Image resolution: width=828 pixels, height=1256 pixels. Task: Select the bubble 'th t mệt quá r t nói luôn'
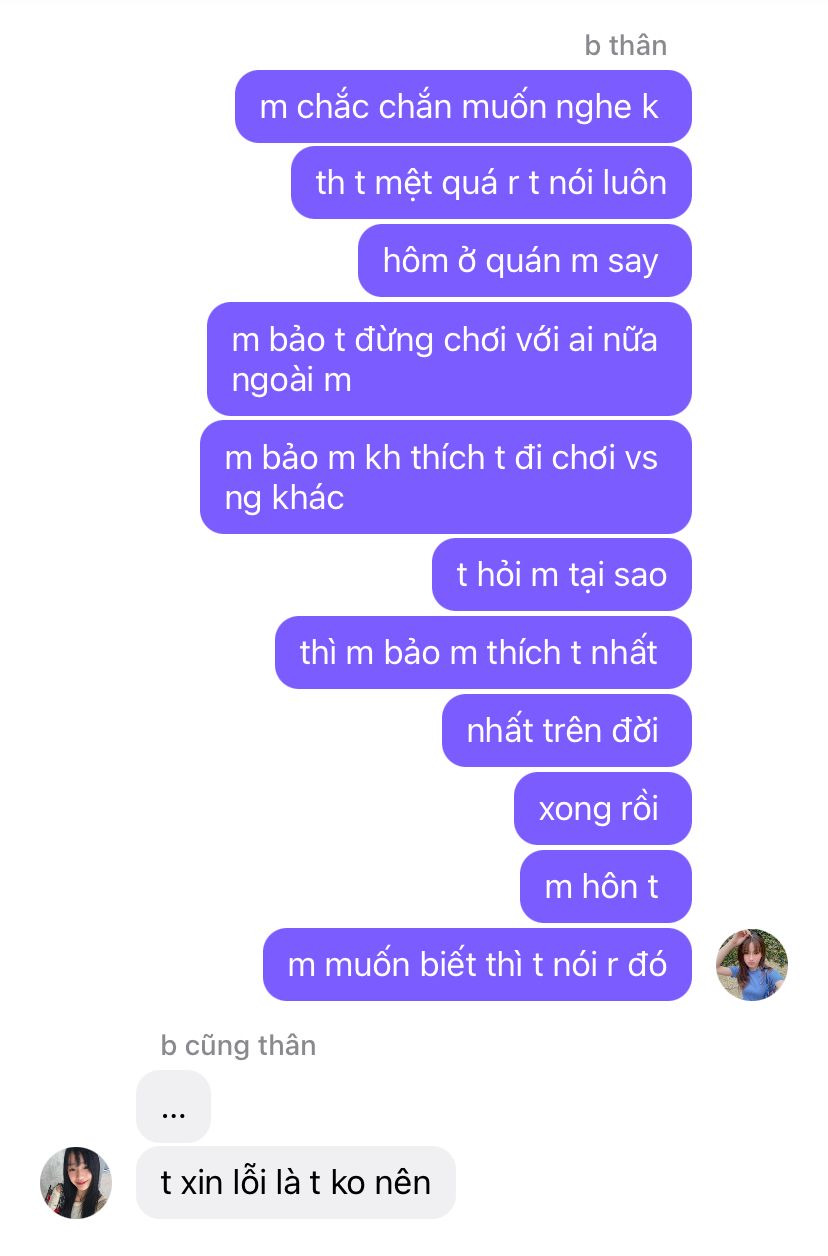(491, 183)
